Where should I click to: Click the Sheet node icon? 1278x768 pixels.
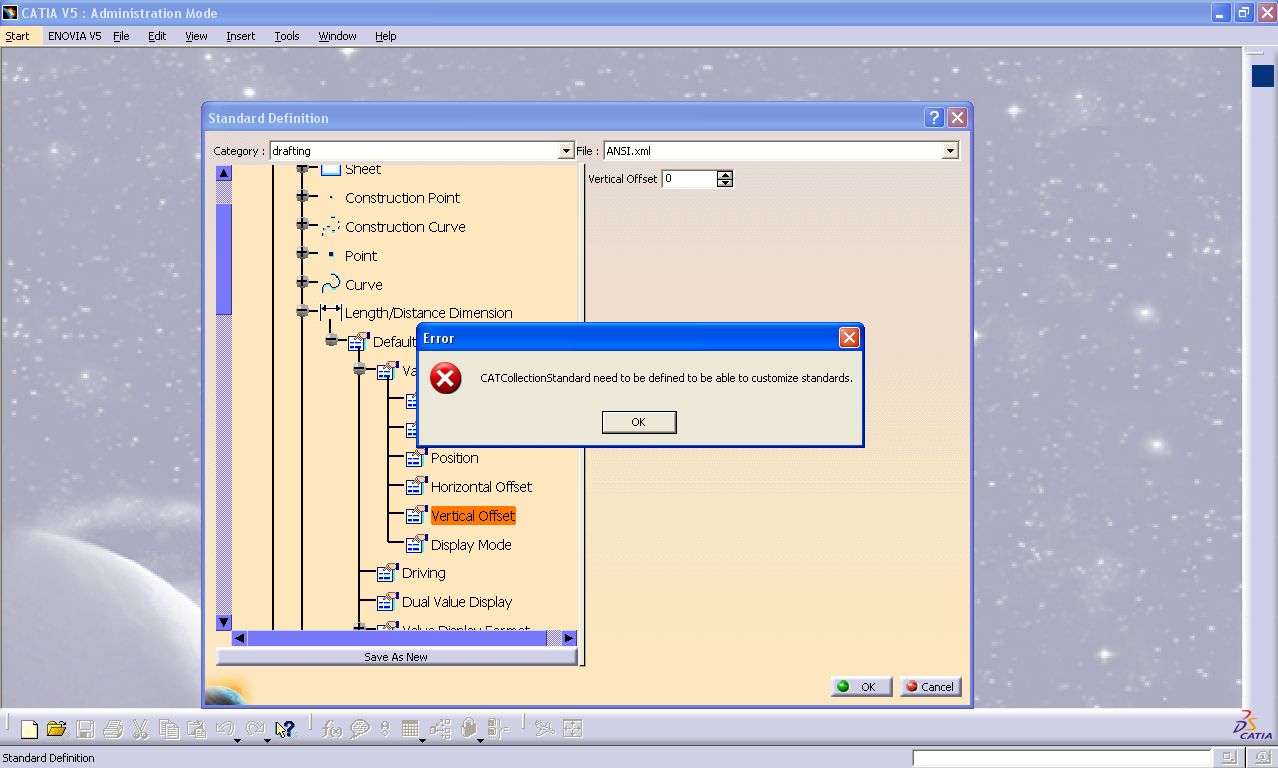click(330, 169)
